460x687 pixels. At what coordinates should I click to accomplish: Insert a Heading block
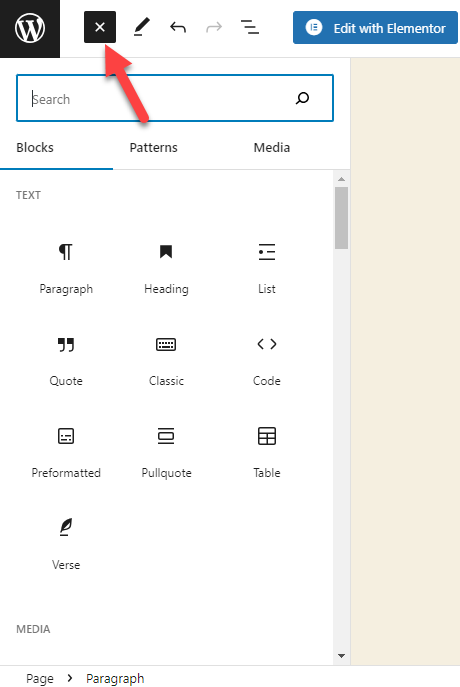click(x=166, y=269)
